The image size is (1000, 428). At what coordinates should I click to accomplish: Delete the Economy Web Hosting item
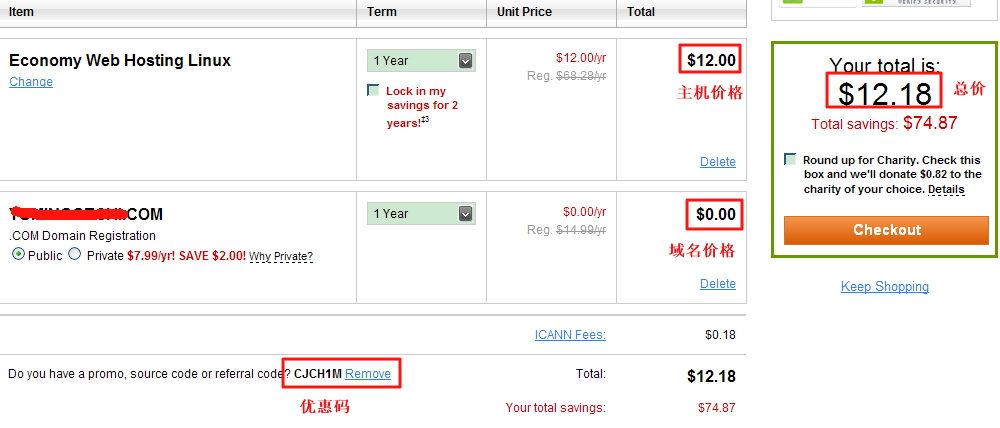pyautogui.click(x=717, y=161)
